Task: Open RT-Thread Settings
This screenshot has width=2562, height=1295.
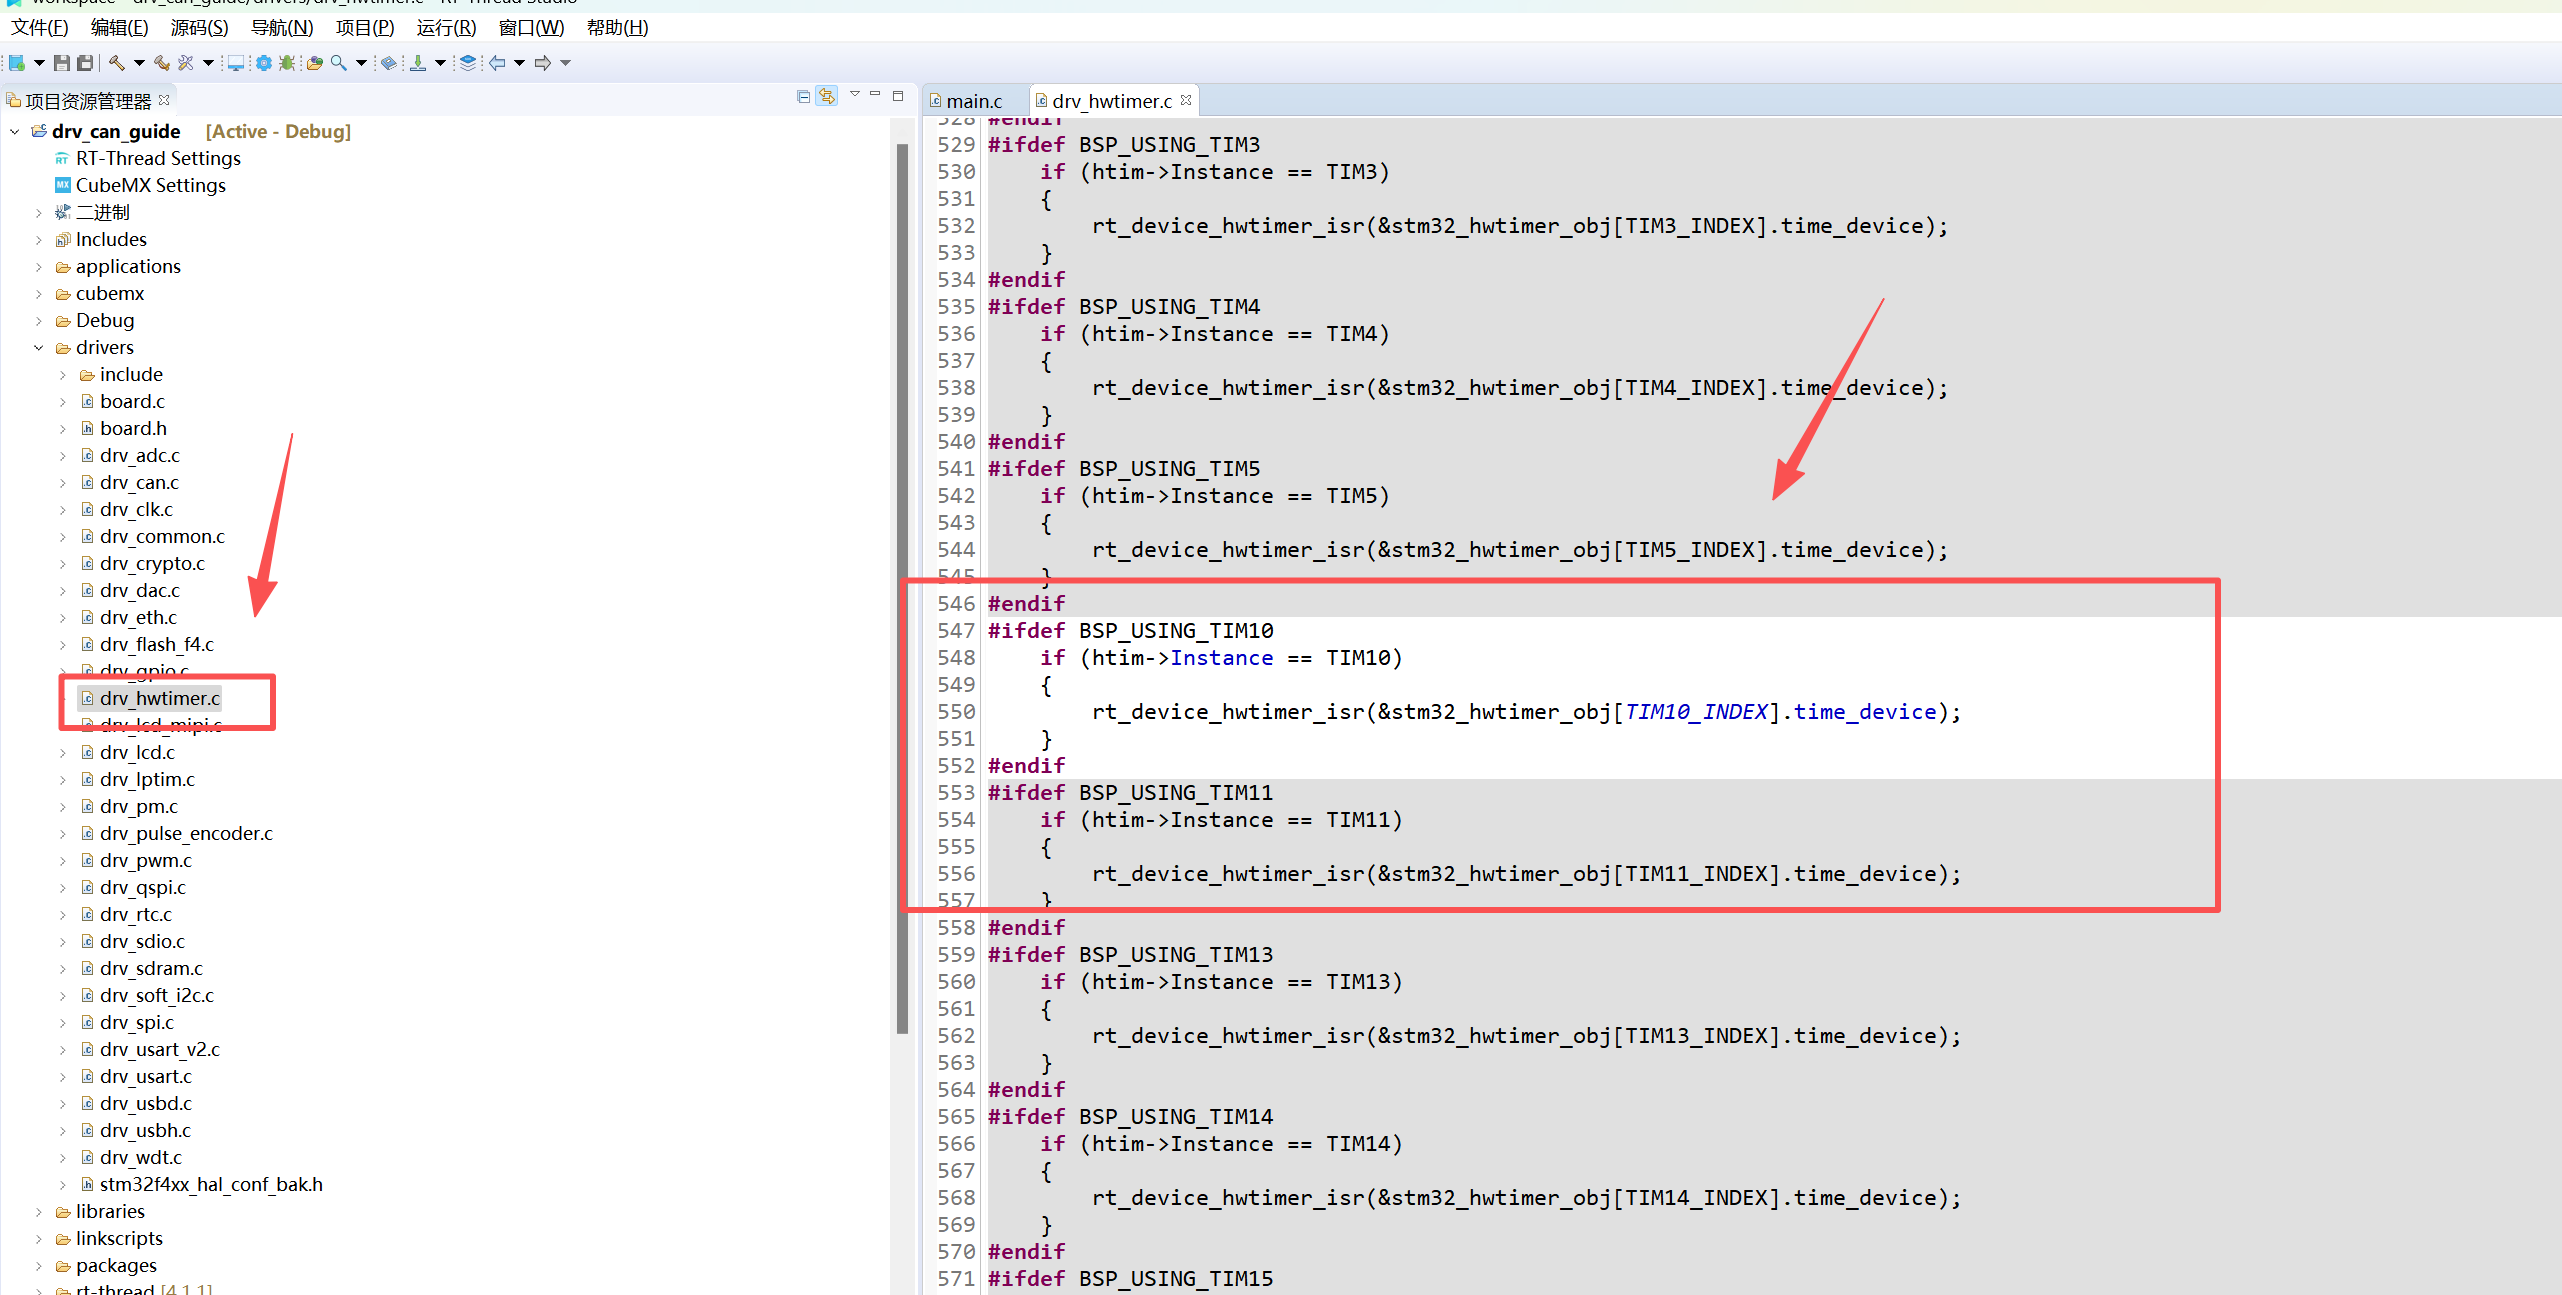Action: [157, 158]
